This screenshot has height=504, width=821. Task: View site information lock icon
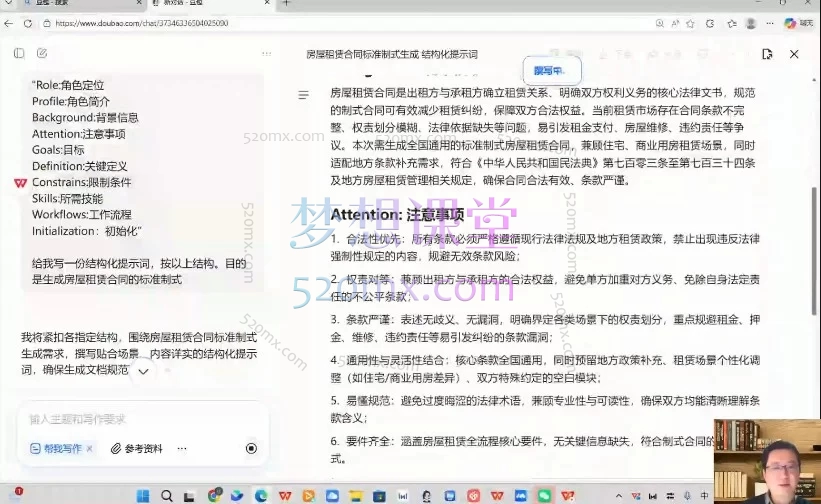click(x=47, y=24)
